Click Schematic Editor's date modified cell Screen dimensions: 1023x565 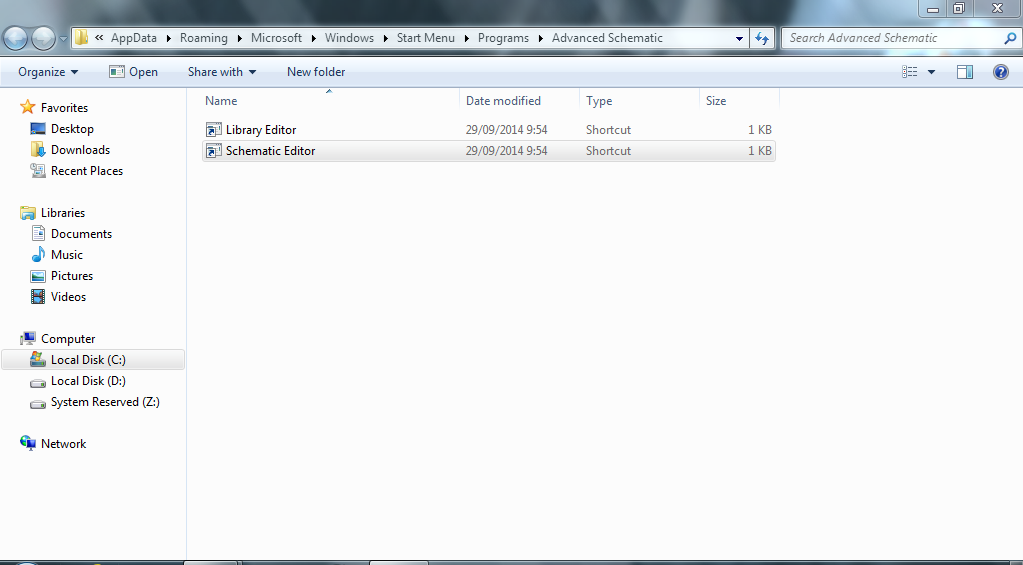click(506, 151)
